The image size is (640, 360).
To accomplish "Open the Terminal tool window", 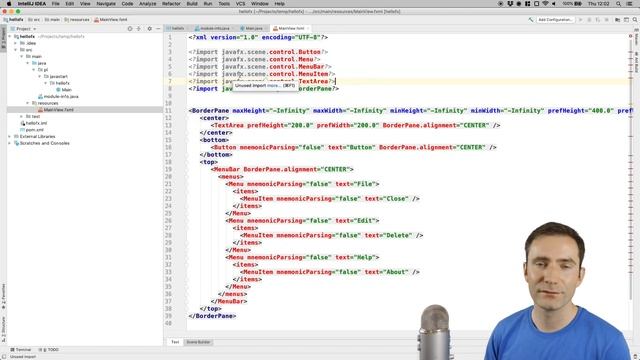I will [20, 350].
